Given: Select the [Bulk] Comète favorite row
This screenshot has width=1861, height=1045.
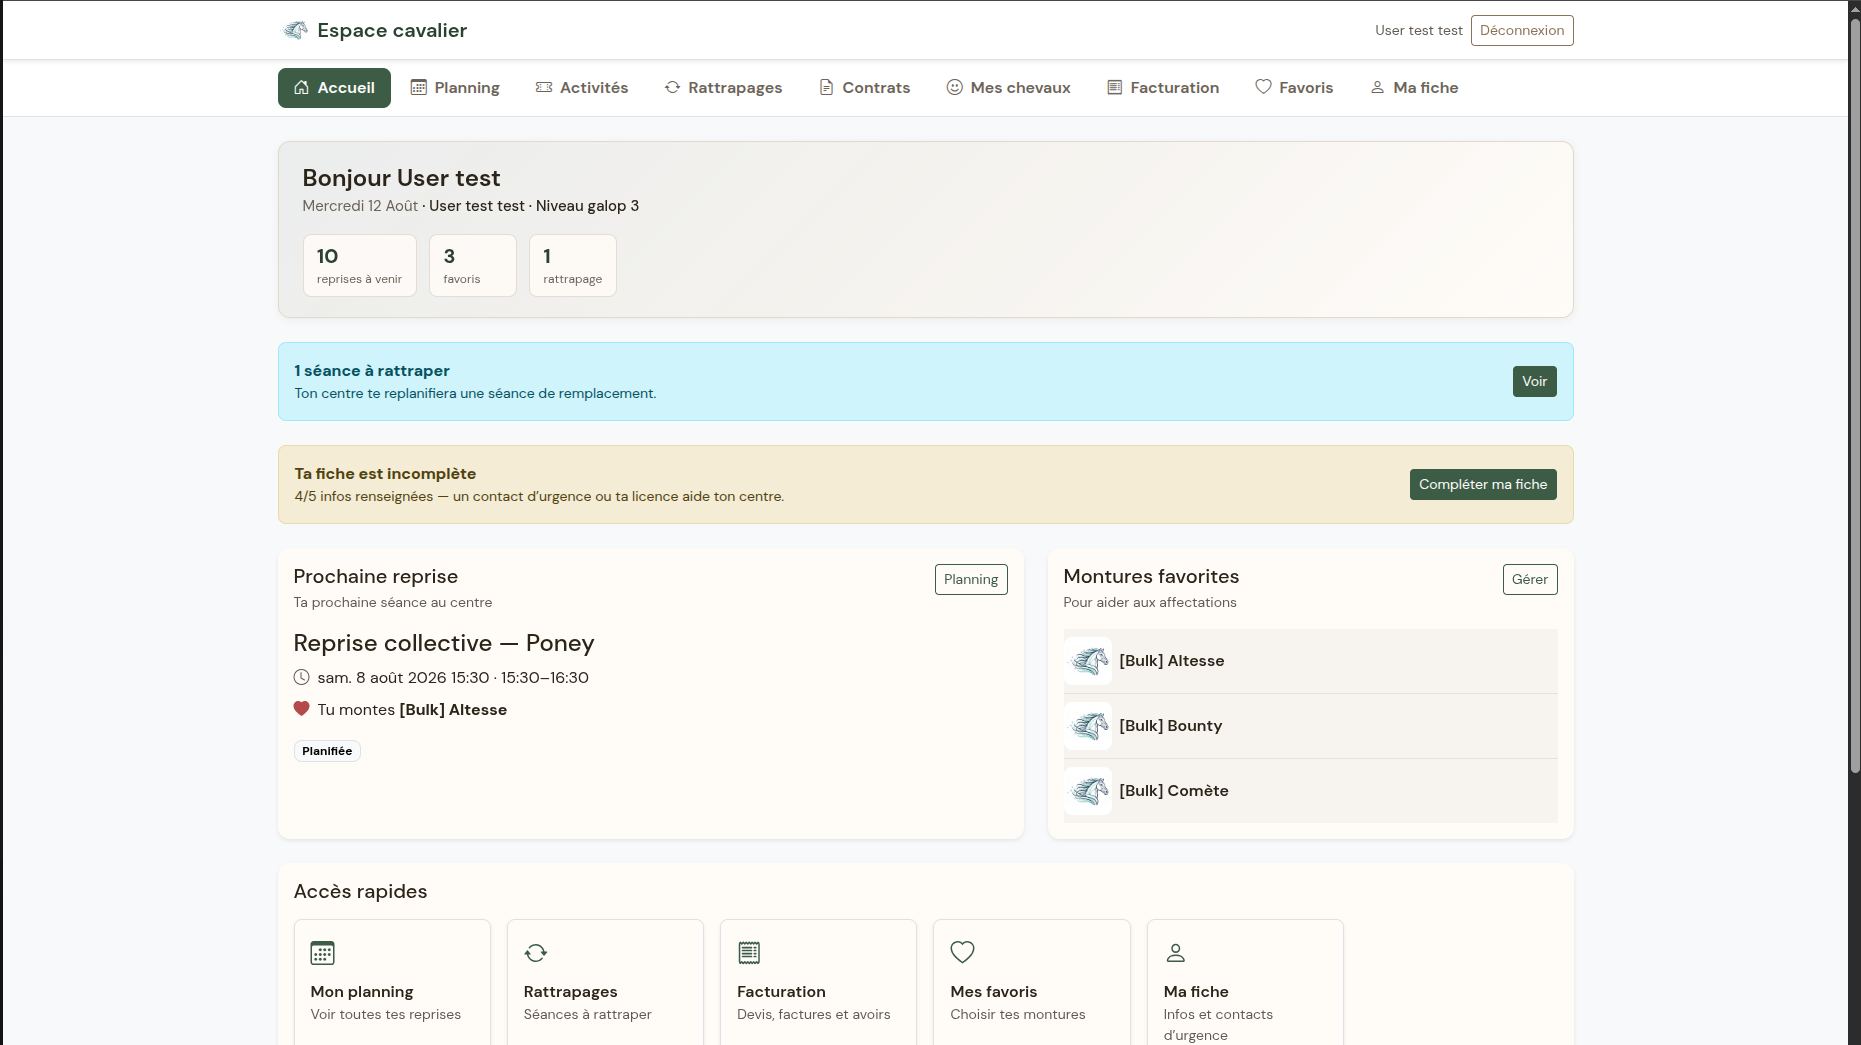Looking at the screenshot, I should 1311,791.
